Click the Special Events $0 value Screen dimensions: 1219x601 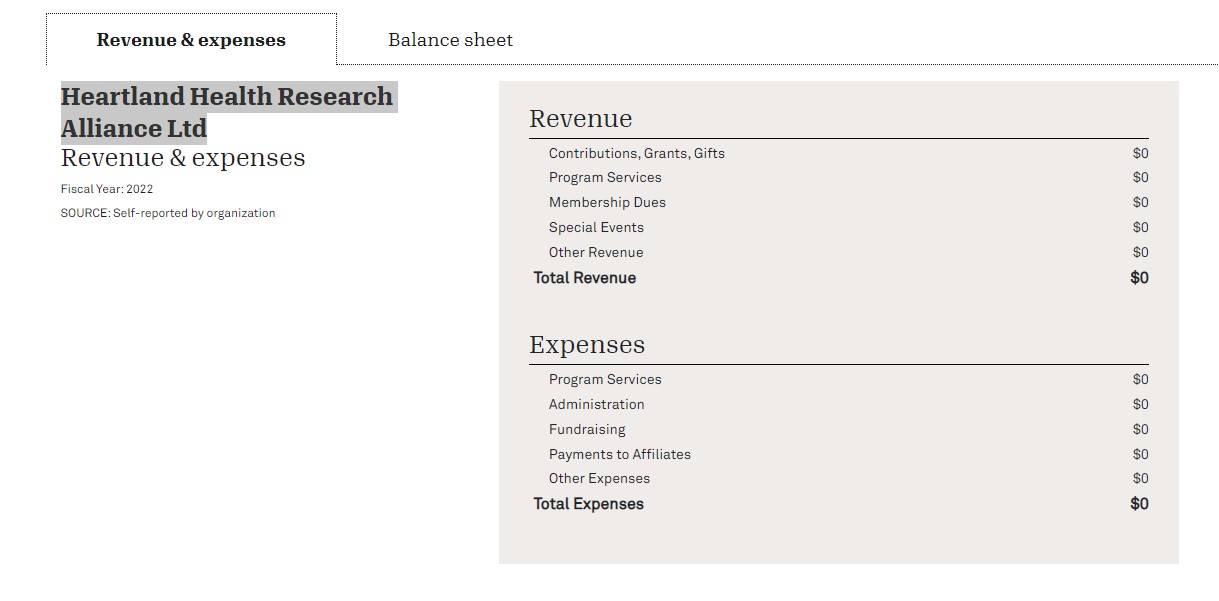[x=1141, y=227]
